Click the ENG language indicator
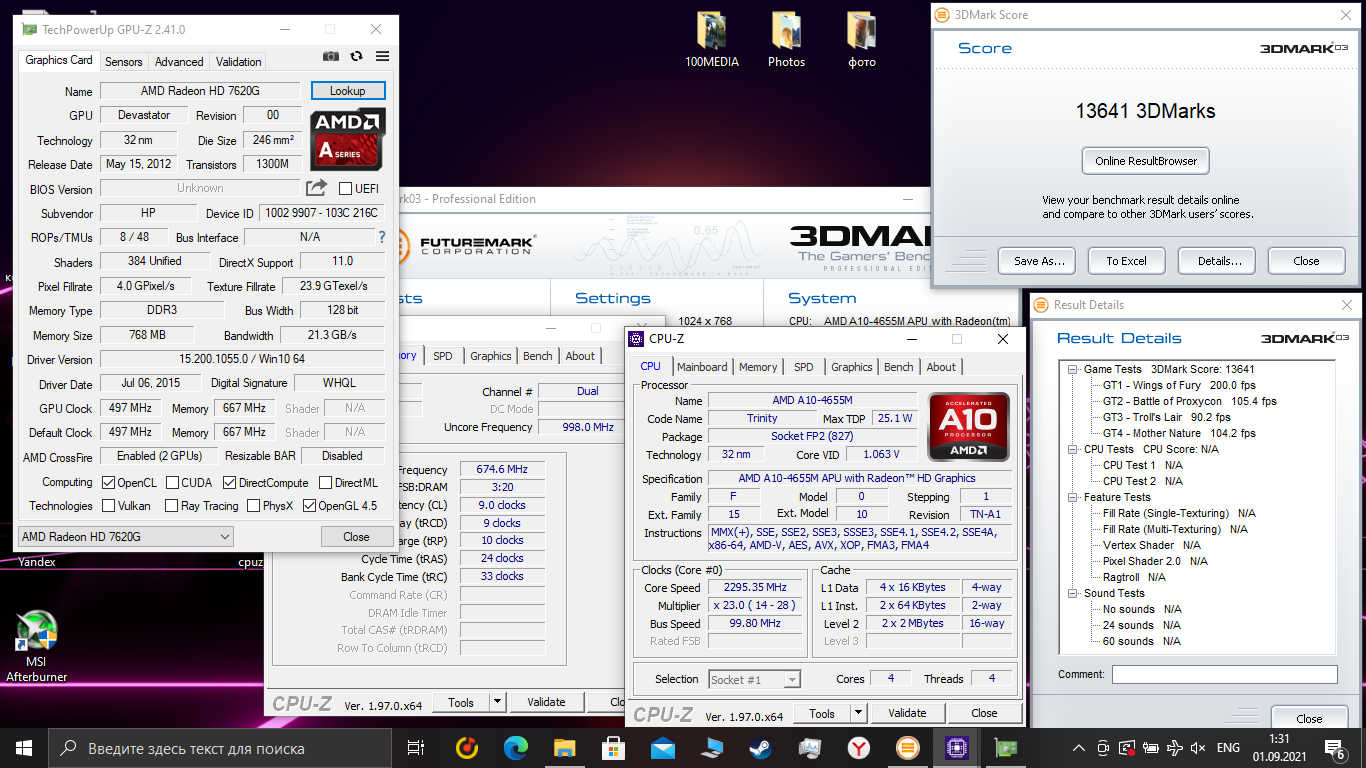 point(1228,747)
